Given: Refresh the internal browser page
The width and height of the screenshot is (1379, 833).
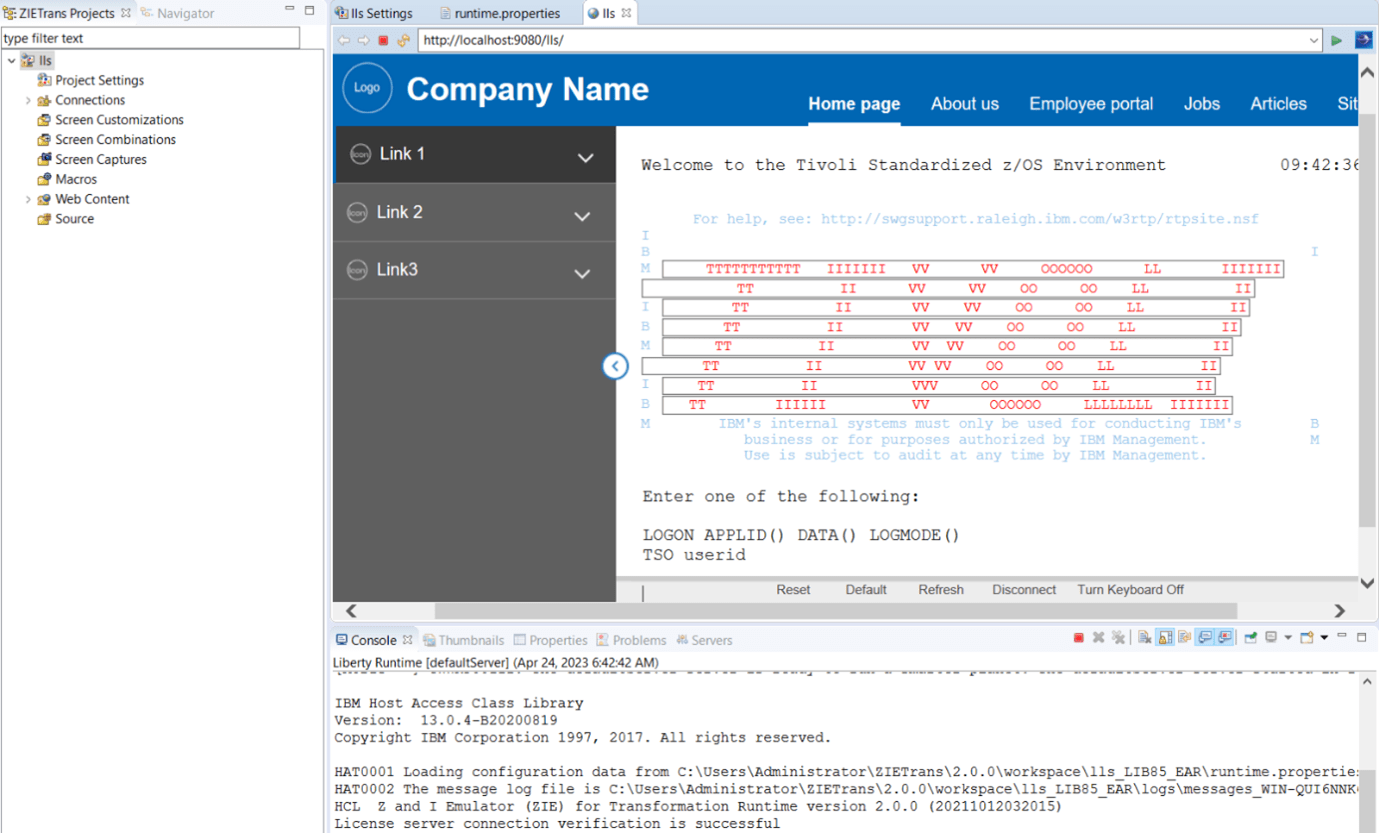Looking at the screenshot, I should 403,41.
